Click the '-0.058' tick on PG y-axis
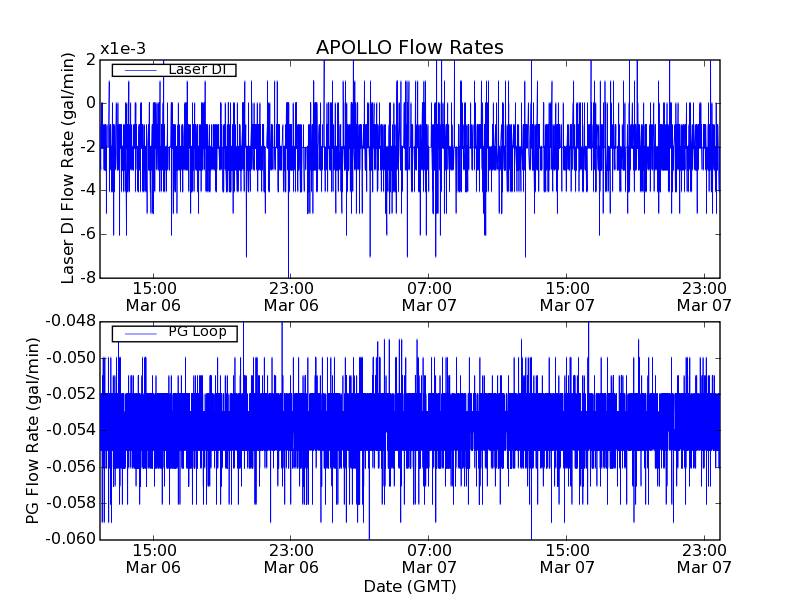This screenshot has height=600, width=800. [x=71, y=503]
